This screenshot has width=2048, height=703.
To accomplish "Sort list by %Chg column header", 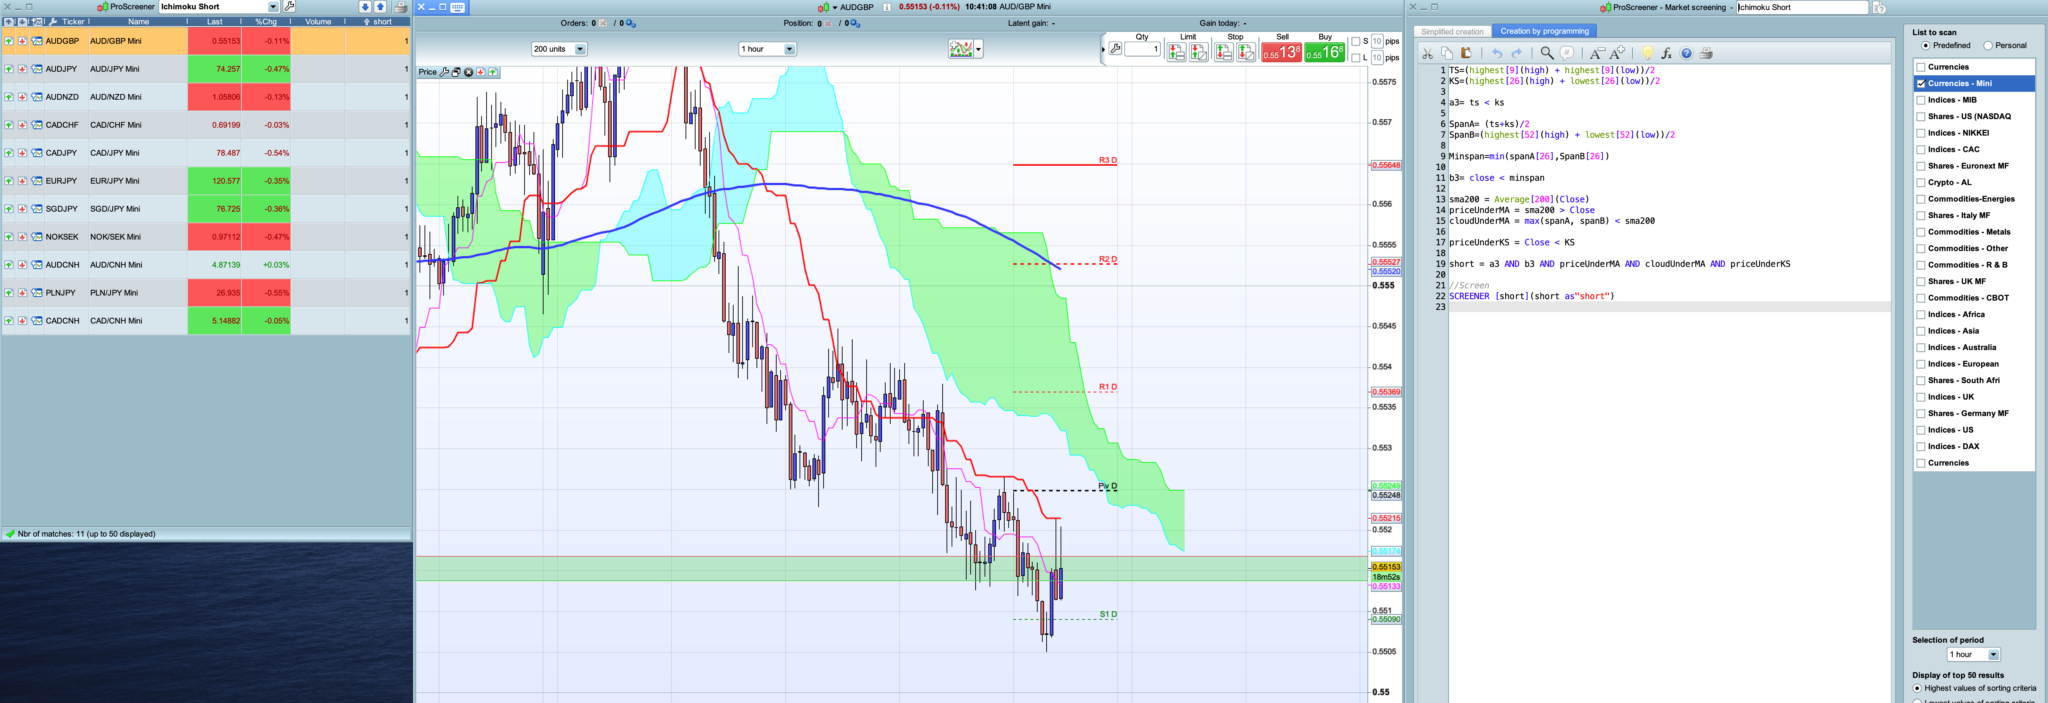I will (x=266, y=21).
